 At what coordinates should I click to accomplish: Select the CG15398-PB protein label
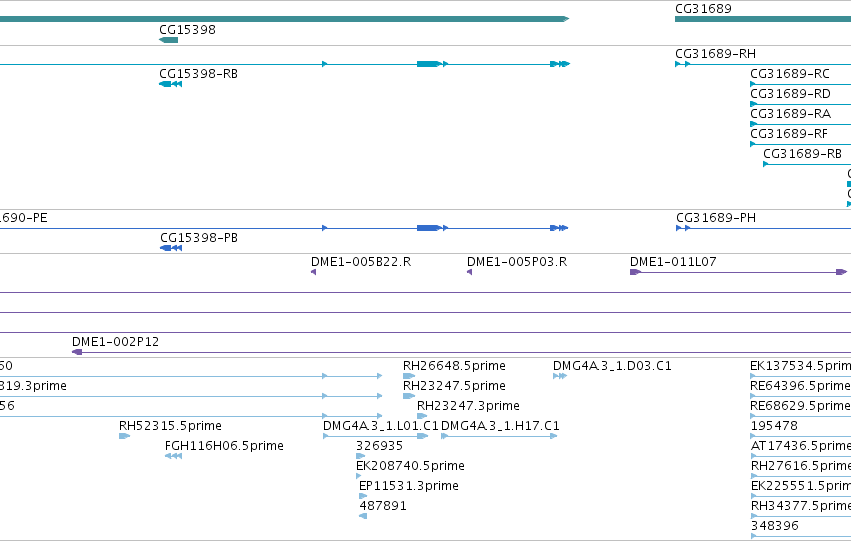tap(199, 238)
